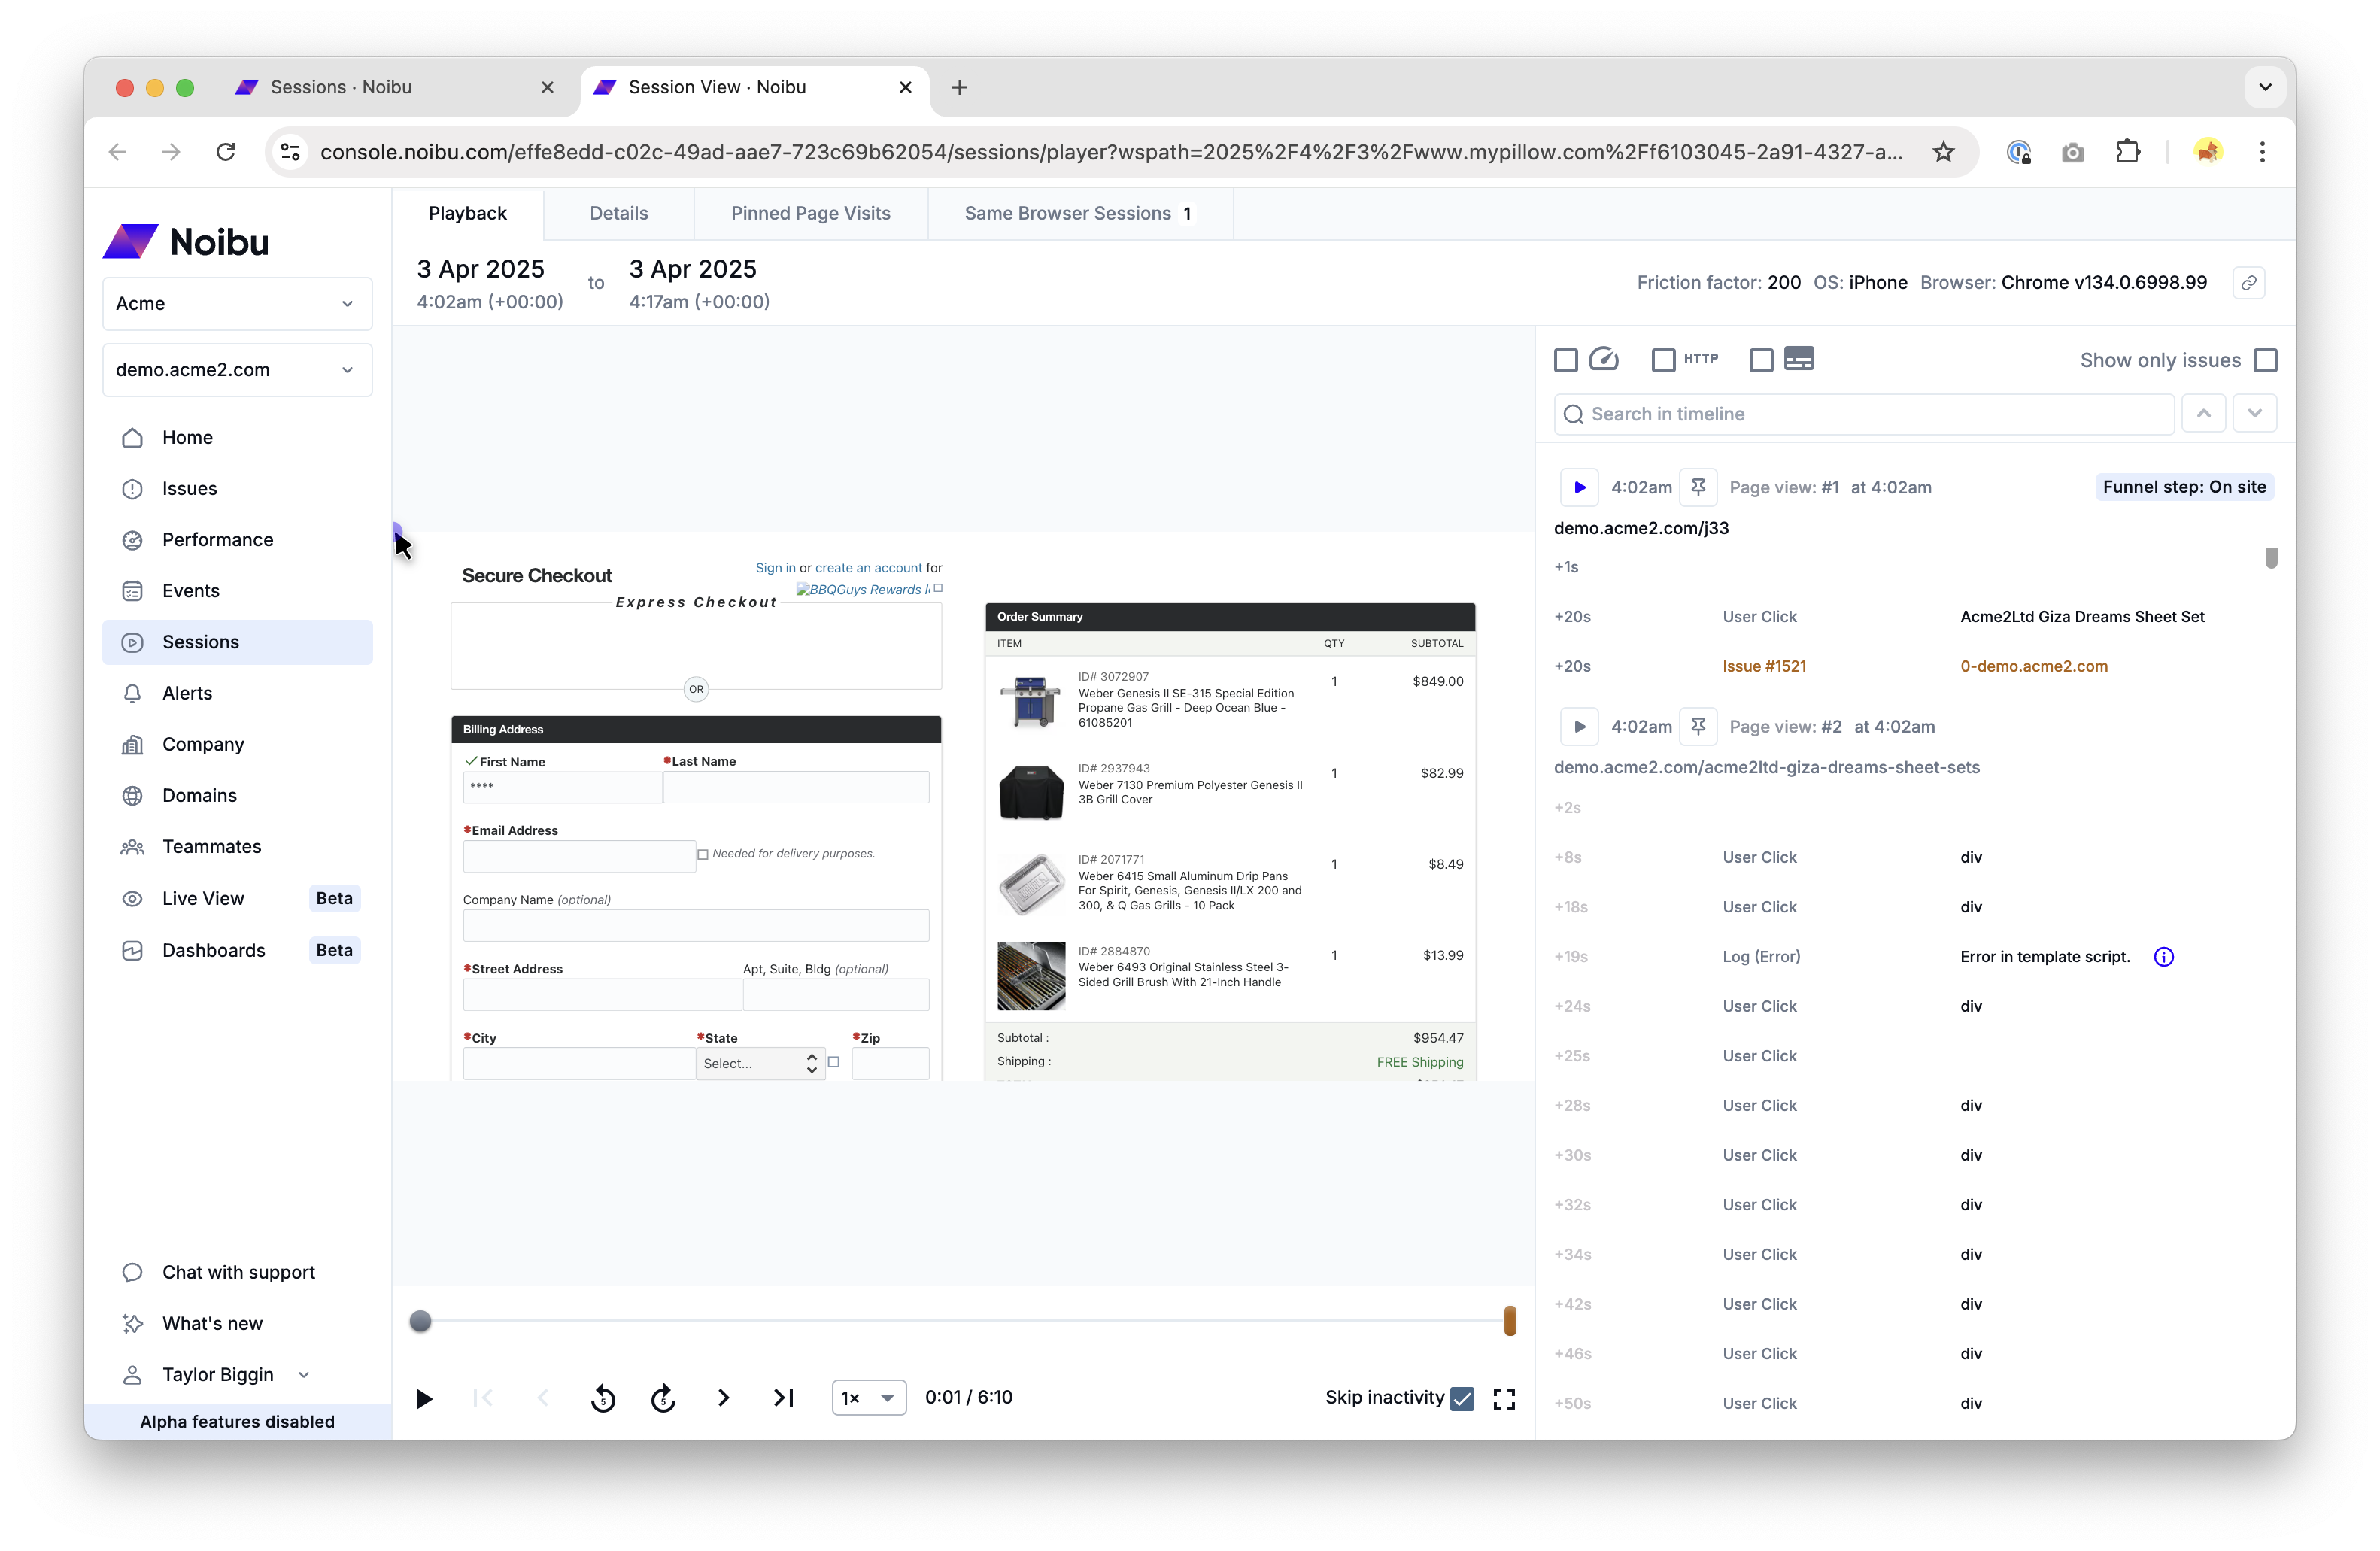Switch to the Details tab
Image resolution: width=2380 pixels, height=1551 pixels.
point(618,213)
